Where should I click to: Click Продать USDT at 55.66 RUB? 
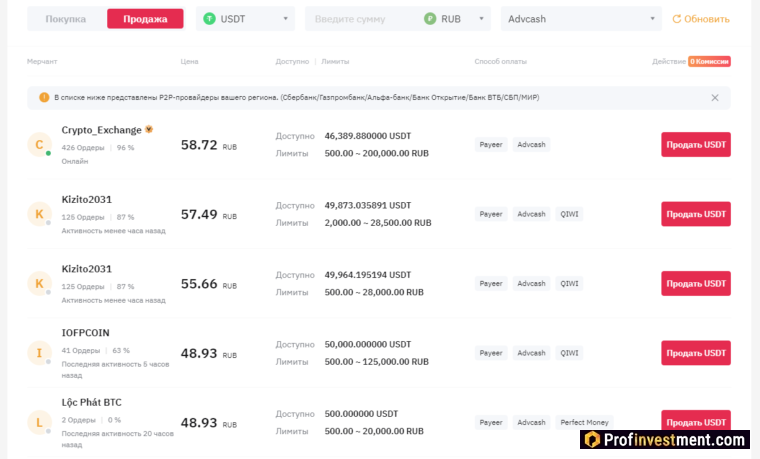[696, 283]
